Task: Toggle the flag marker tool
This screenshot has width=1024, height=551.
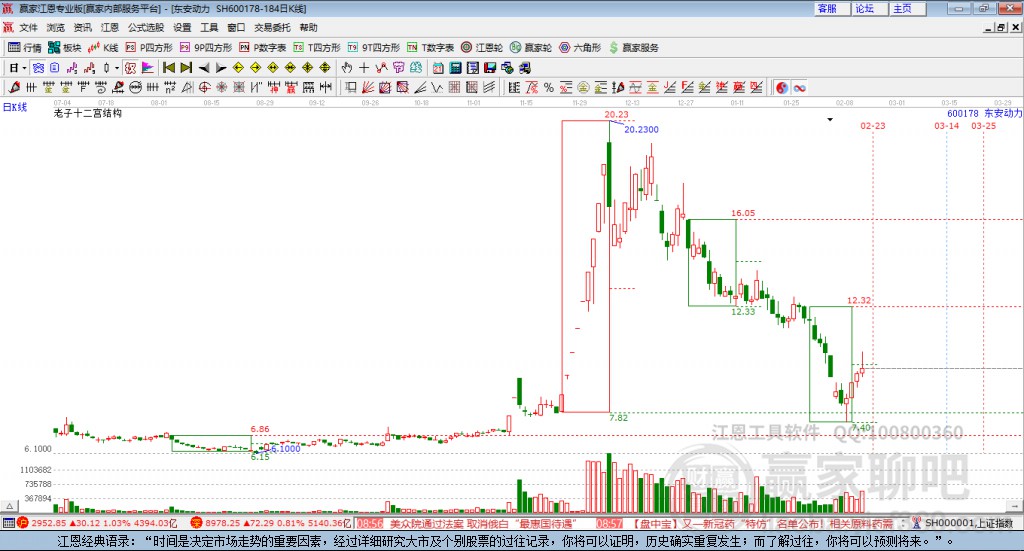Action: [x=148, y=68]
